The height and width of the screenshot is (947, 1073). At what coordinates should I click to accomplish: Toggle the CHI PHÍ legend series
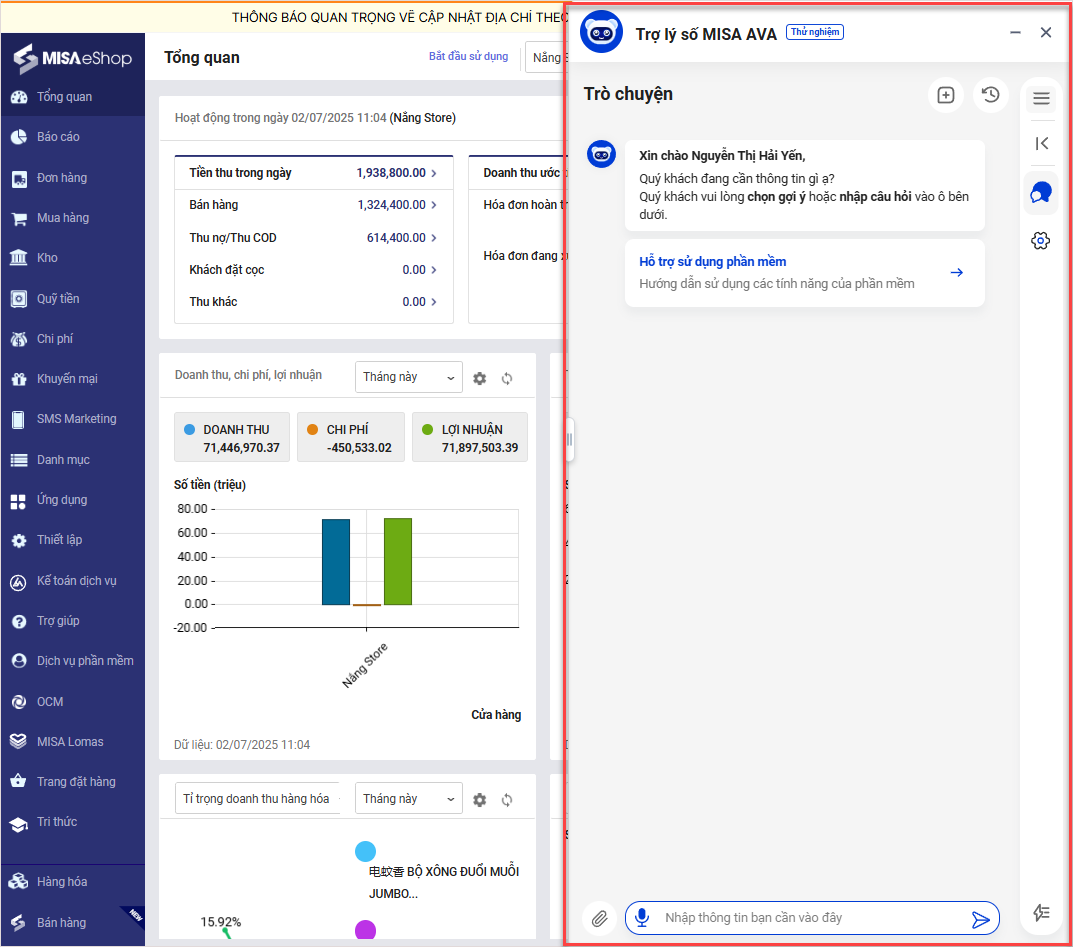350,437
